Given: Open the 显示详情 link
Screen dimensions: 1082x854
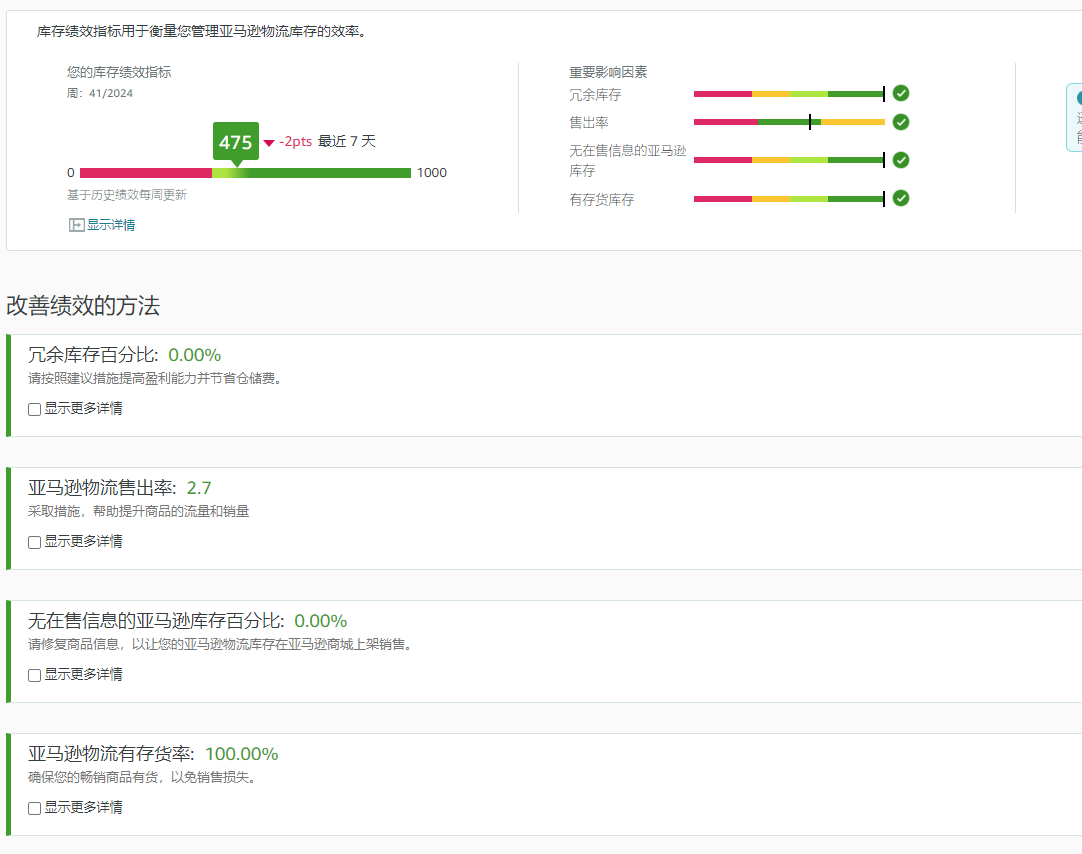Looking at the screenshot, I should [110, 225].
